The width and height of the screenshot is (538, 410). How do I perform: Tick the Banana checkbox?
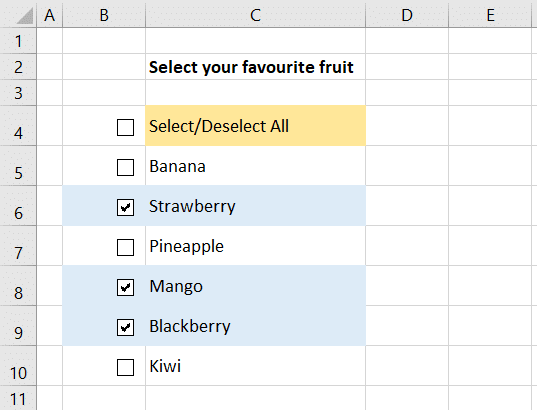pyautogui.click(x=125, y=167)
